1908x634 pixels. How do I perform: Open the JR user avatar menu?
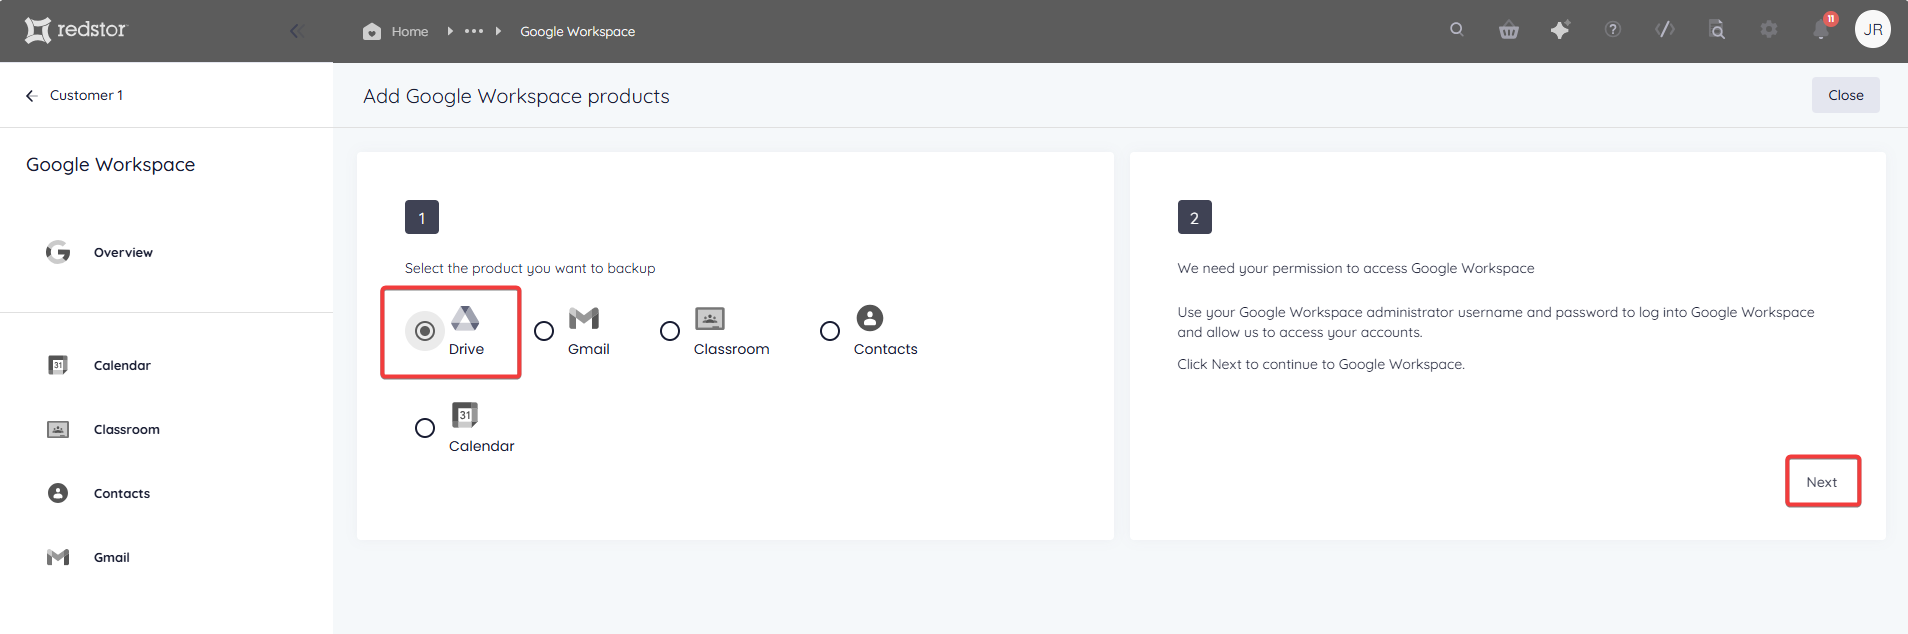click(x=1873, y=29)
